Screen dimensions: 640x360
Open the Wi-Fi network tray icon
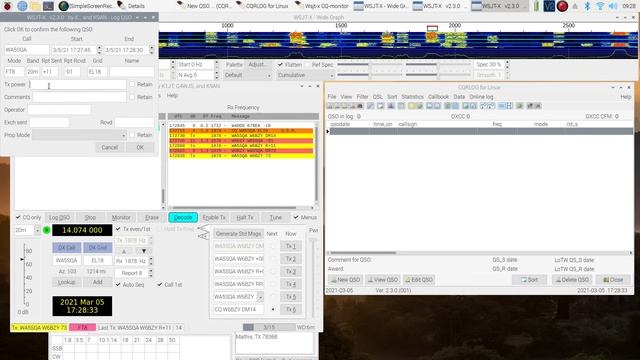(x=600, y=6)
